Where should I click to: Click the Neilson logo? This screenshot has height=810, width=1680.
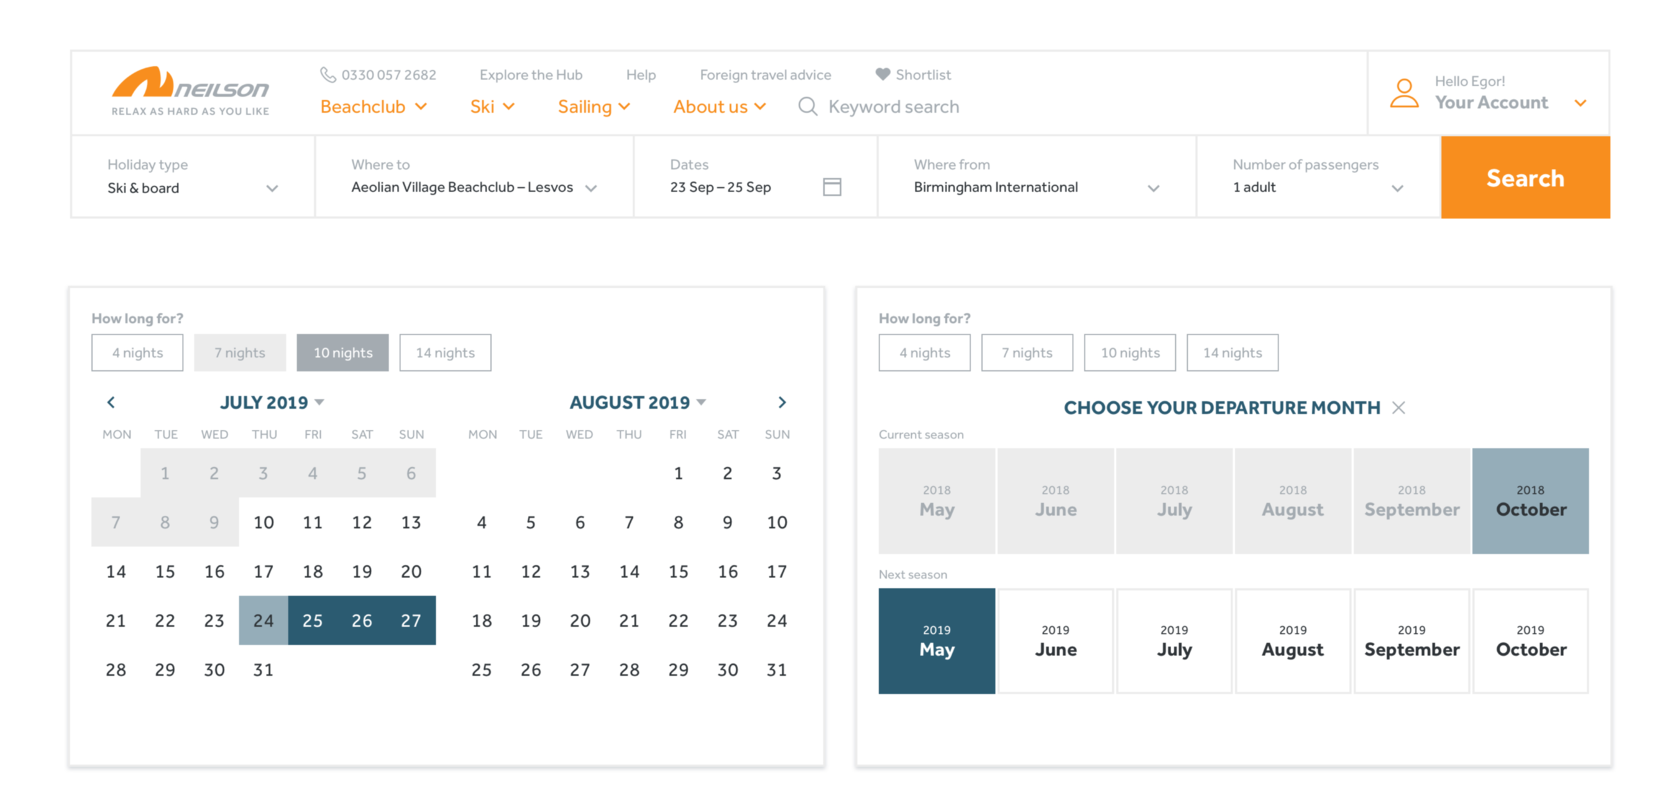coord(190,91)
